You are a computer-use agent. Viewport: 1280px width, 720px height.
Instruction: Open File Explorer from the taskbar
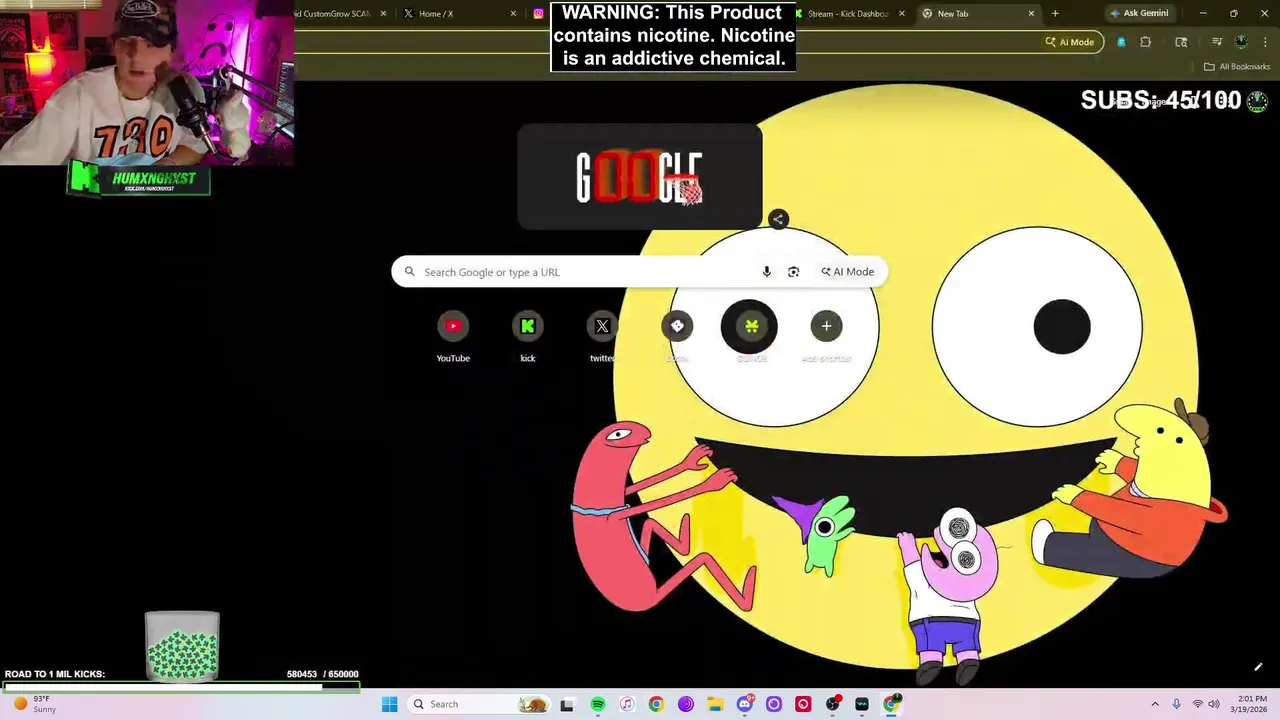[715, 704]
